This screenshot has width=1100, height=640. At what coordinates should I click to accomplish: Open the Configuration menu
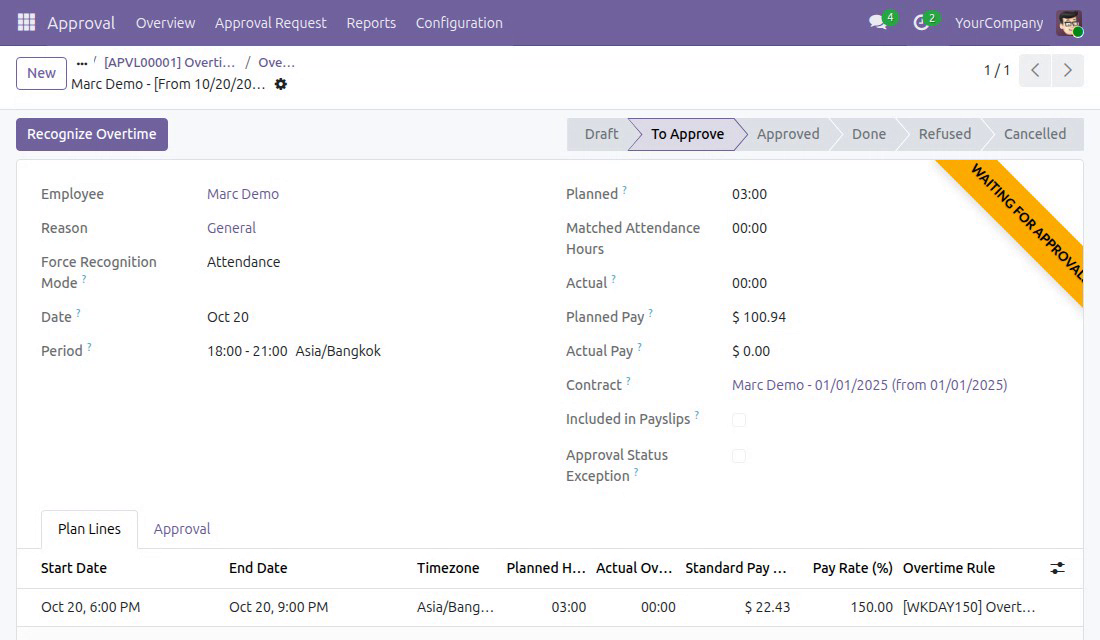coord(459,23)
